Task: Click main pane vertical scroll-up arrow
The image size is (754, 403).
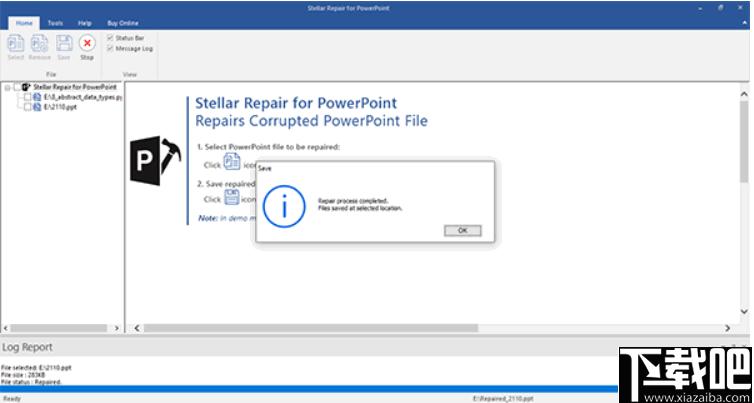Action: point(744,94)
